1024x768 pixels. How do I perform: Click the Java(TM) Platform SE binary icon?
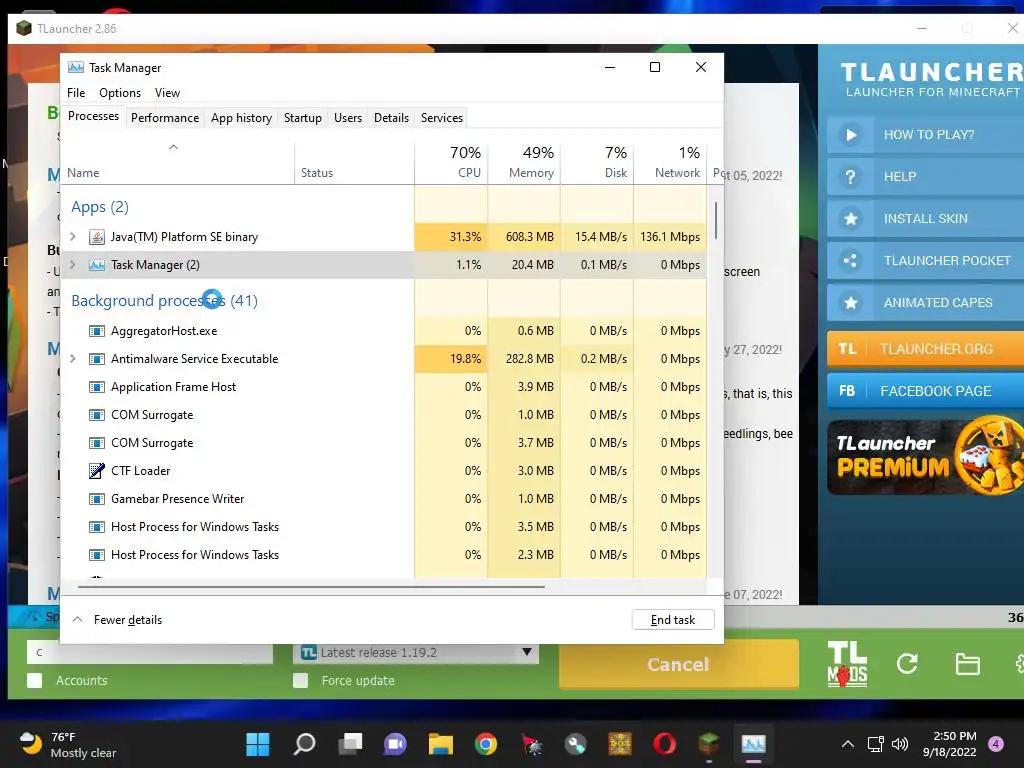[x=97, y=237]
